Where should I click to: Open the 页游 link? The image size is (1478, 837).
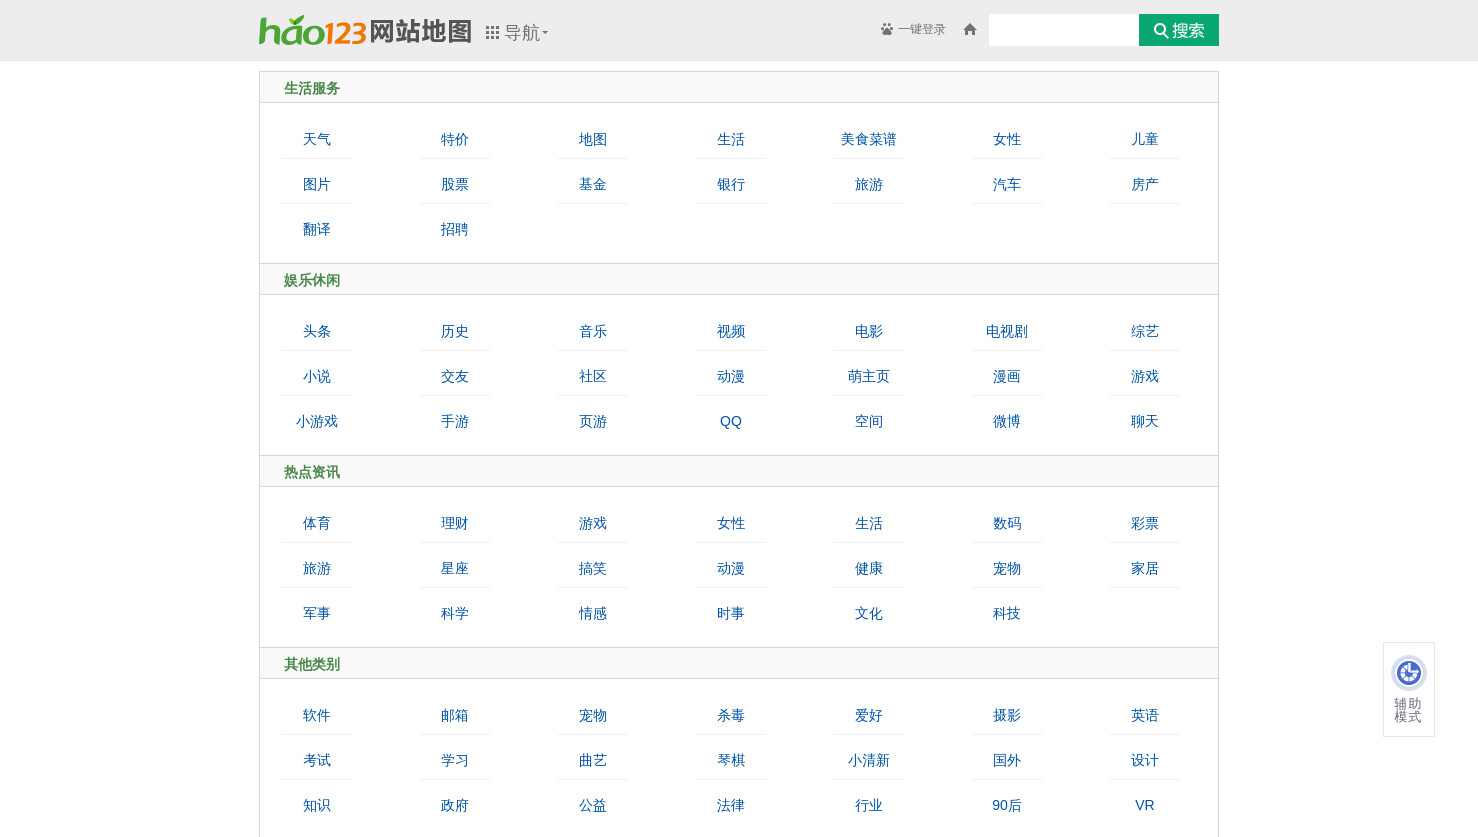(x=593, y=421)
